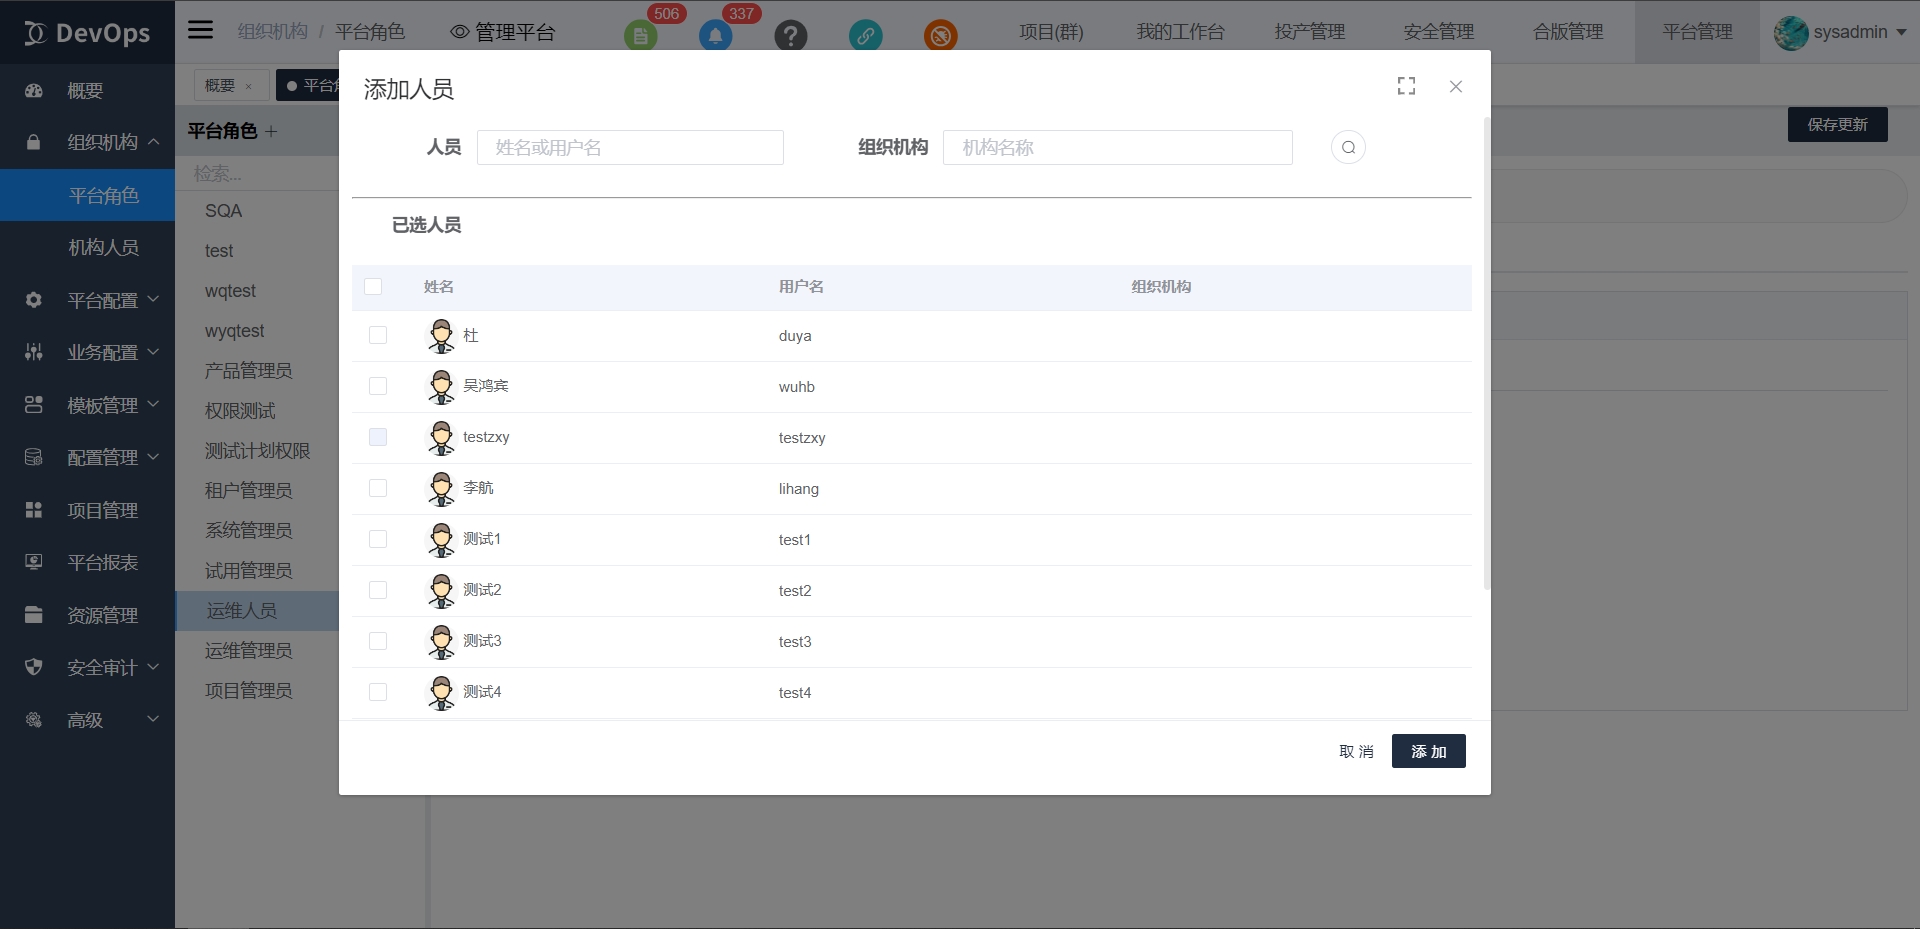The width and height of the screenshot is (1920, 929).
Task: Click the teal link icon in header
Action: tap(865, 36)
